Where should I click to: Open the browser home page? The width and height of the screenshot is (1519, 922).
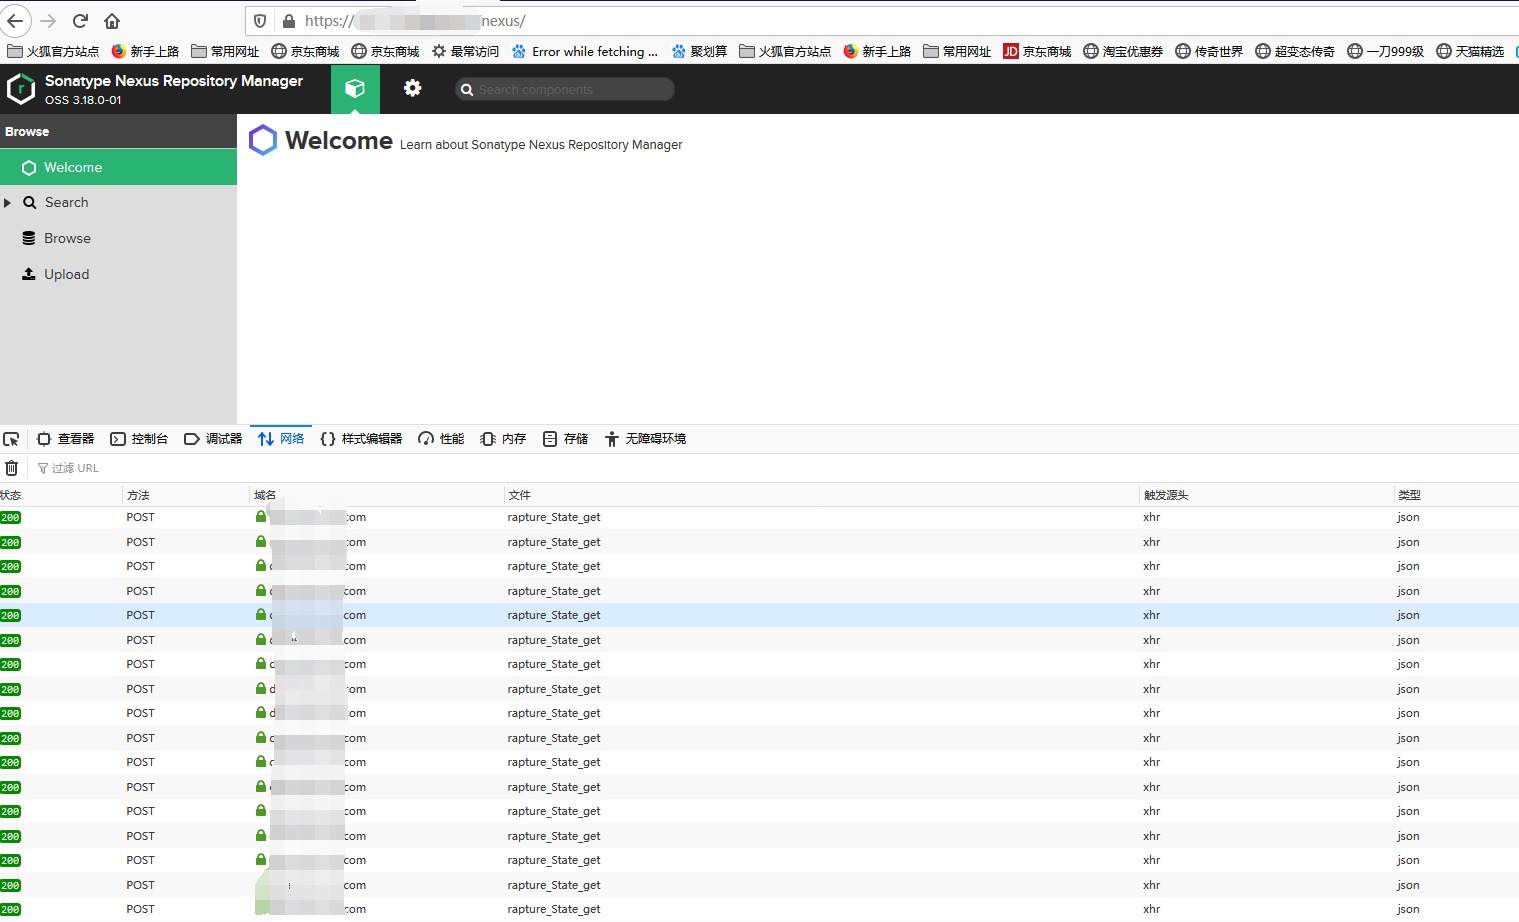[x=113, y=20]
